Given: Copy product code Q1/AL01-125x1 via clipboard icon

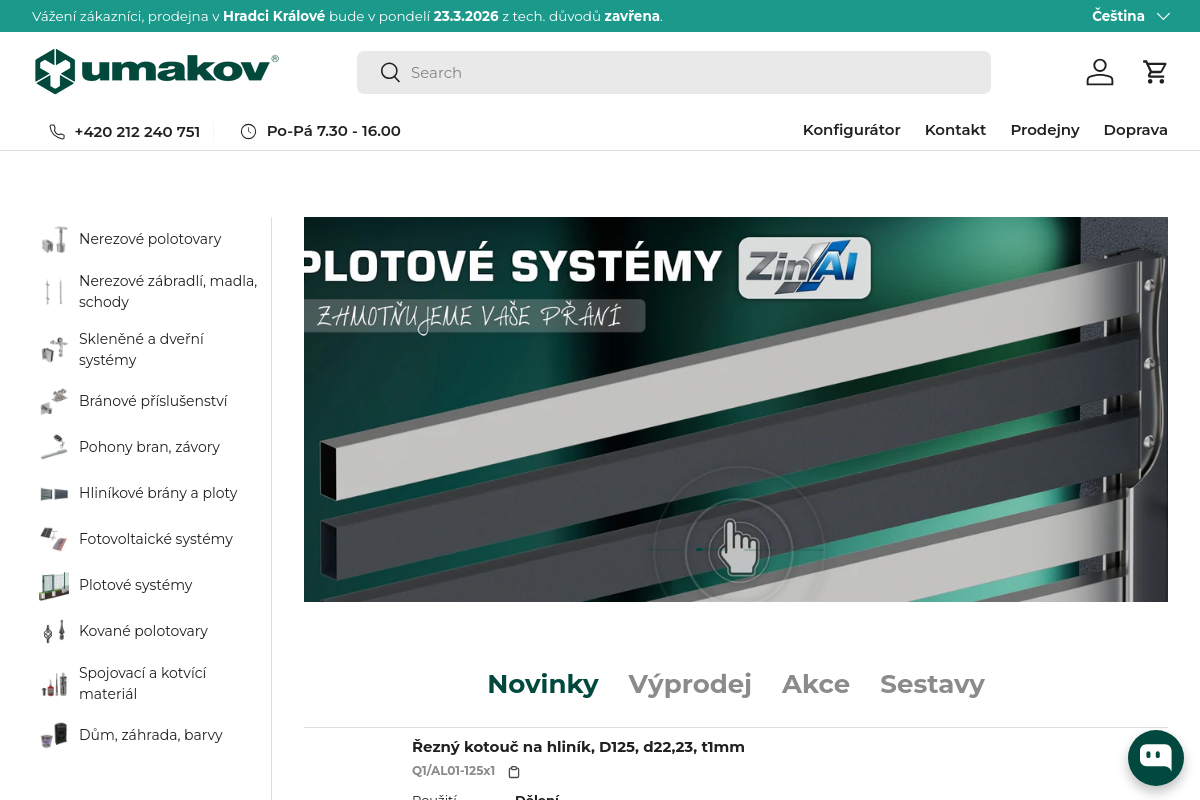Looking at the screenshot, I should 514,772.
